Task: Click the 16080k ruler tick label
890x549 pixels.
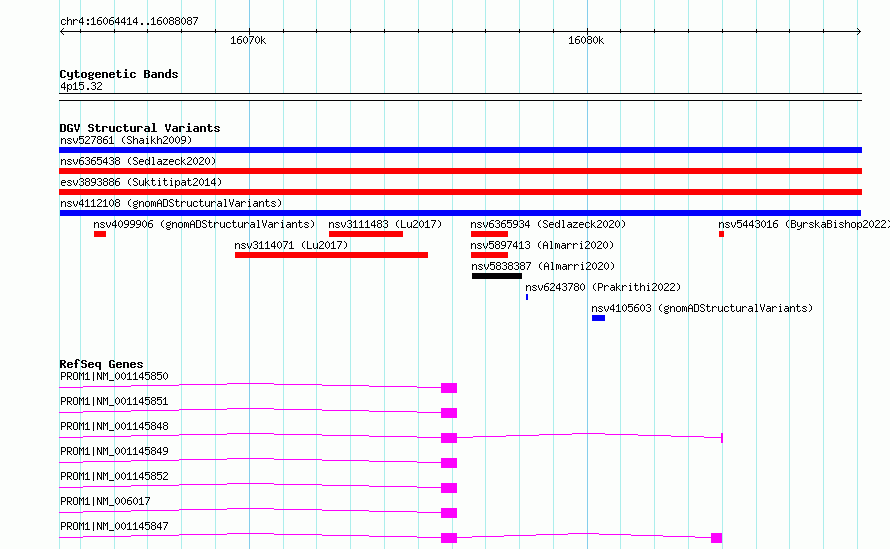Action: tap(586, 40)
